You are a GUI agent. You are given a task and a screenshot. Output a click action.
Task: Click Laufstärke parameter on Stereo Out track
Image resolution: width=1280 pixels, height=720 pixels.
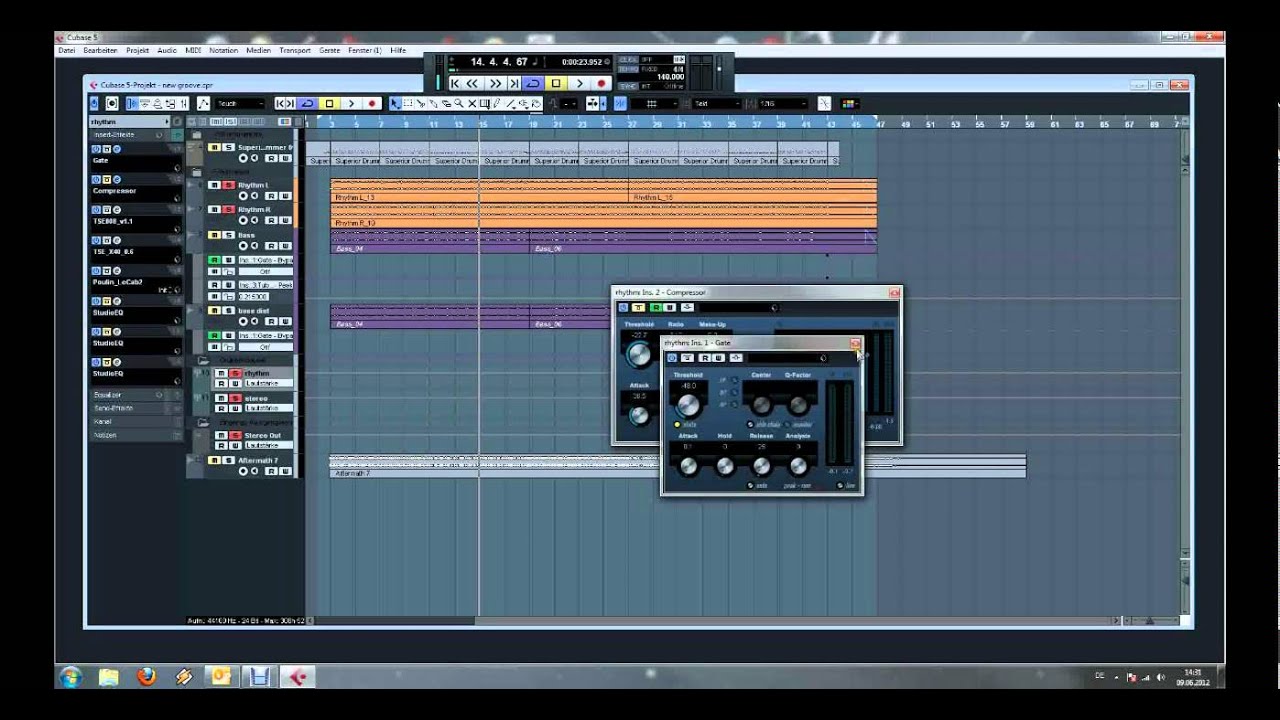[269, 445]
